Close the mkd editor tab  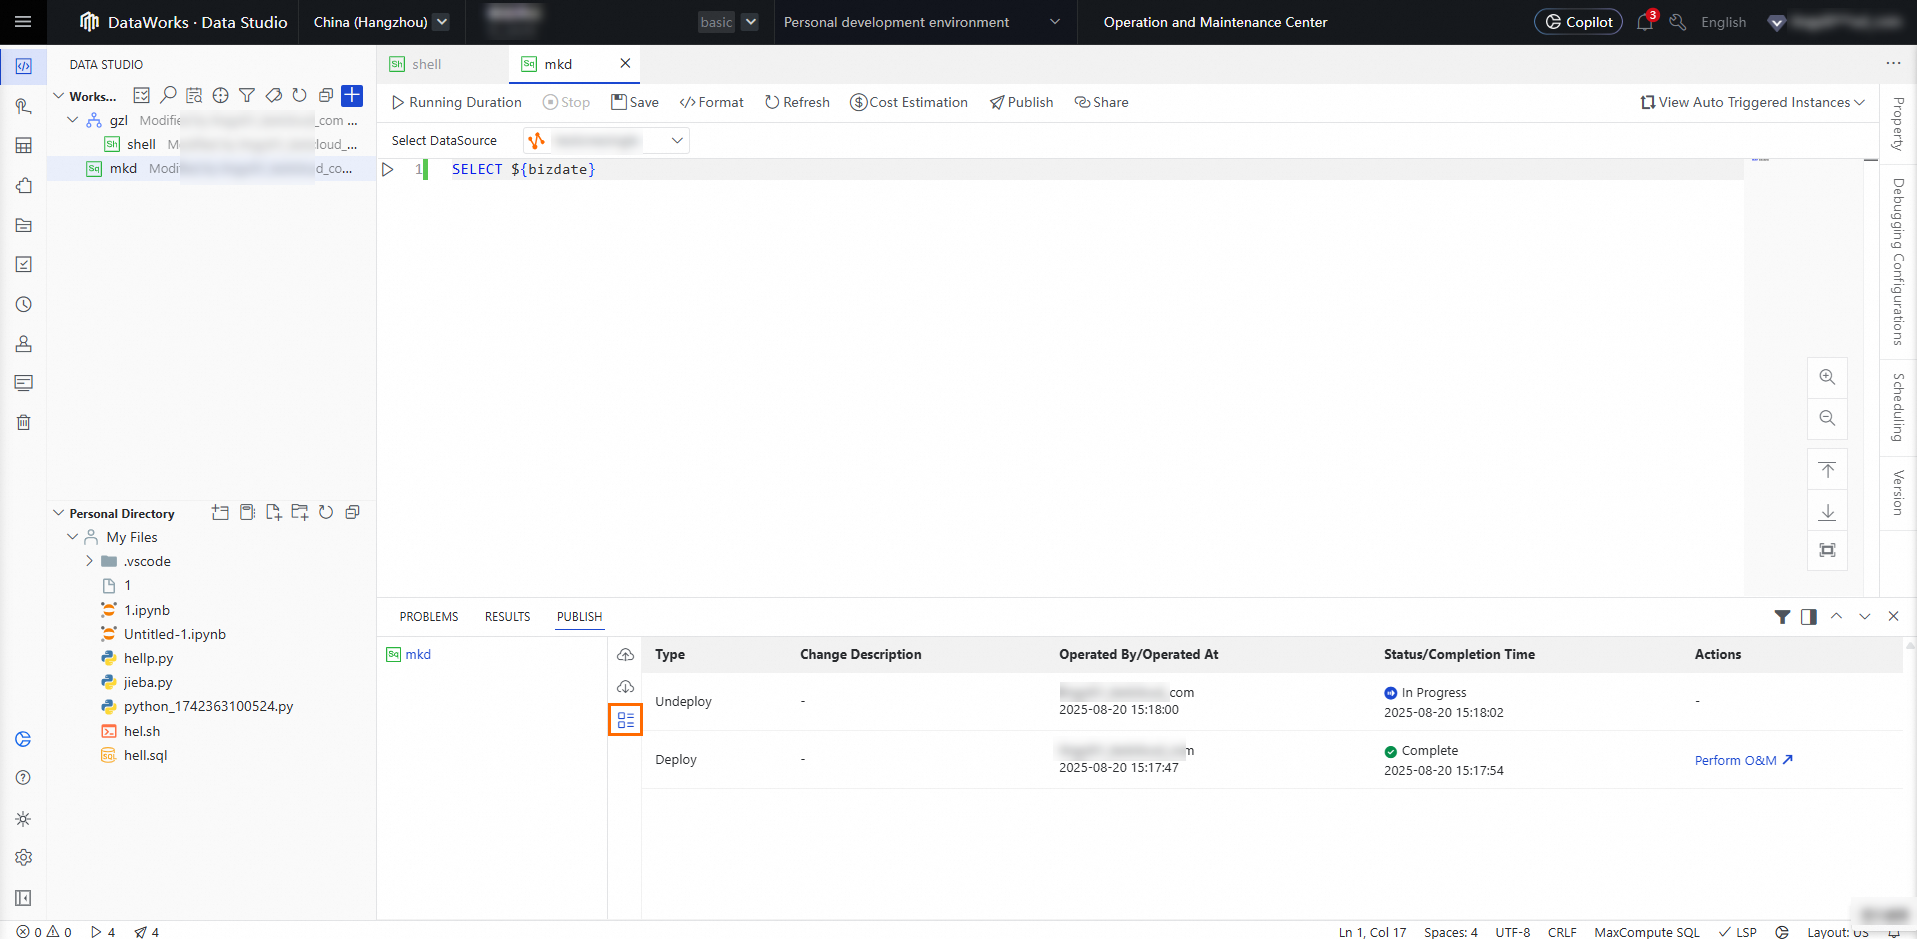(x=625, y=63)
